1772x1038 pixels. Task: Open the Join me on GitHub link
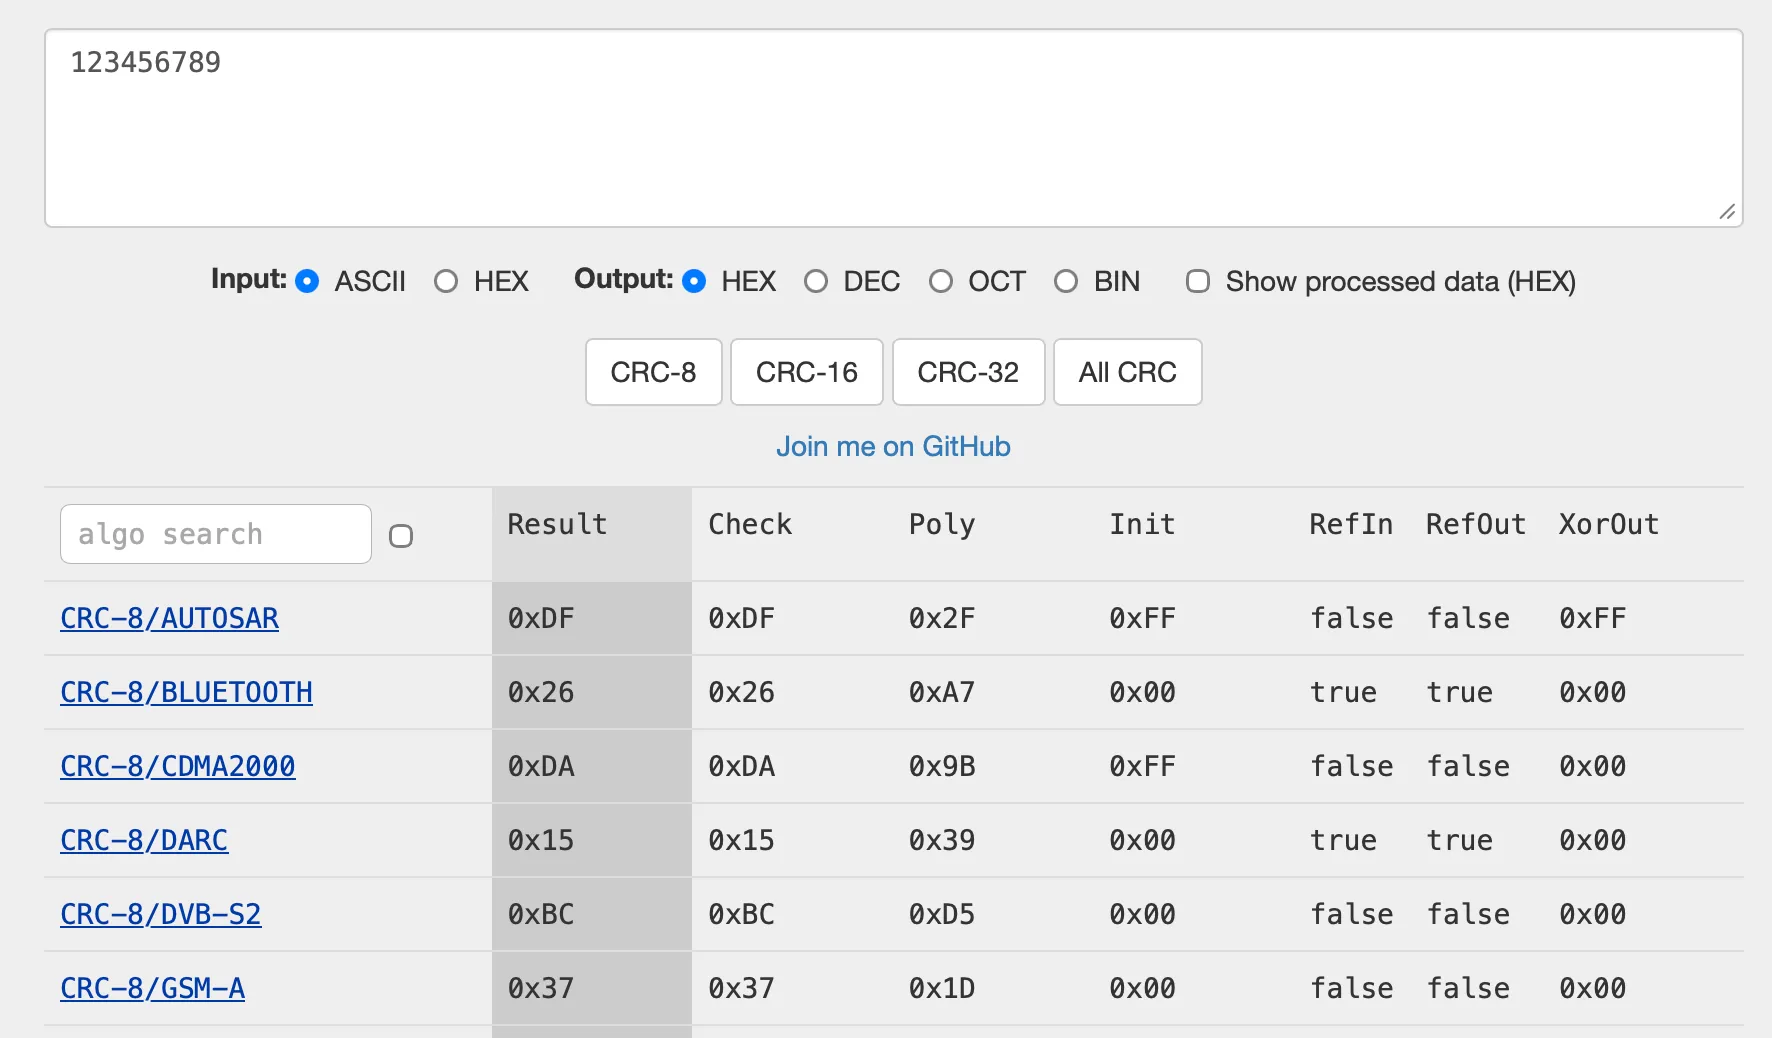point(893,446)
